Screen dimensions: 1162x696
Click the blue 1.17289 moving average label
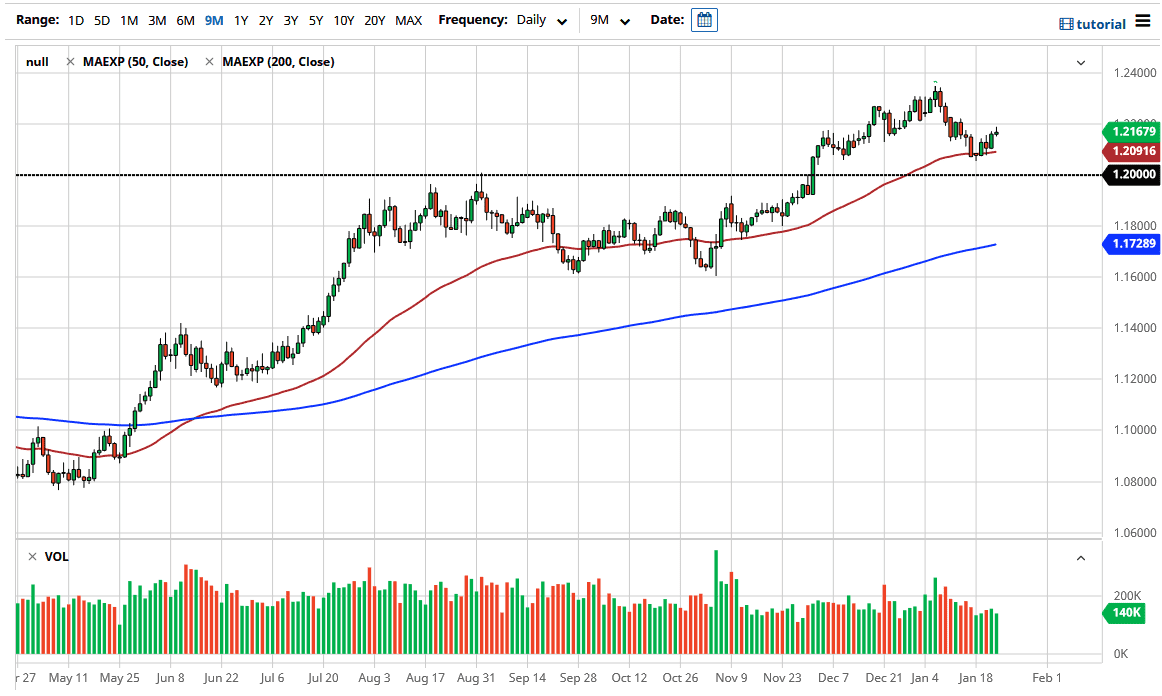tap(1131, 244)
